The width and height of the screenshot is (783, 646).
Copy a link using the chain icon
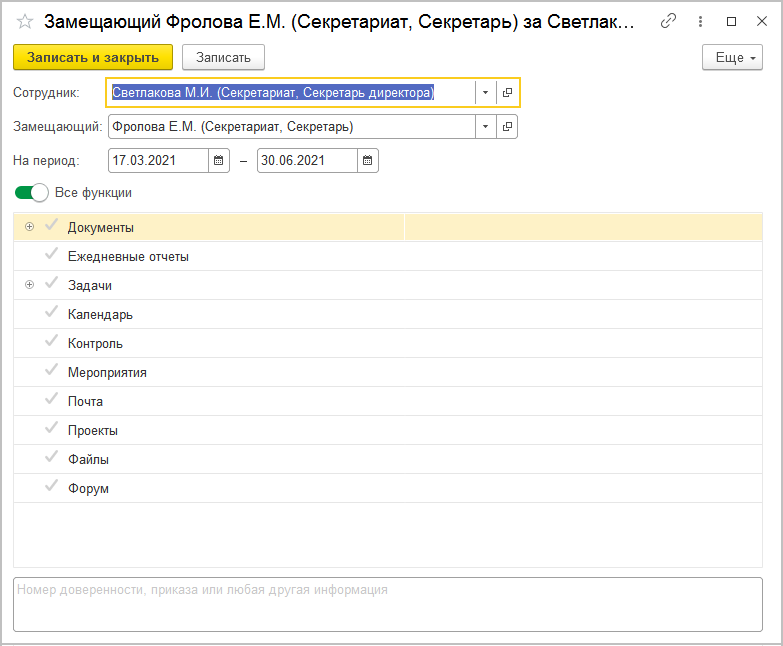click(x=668, y=21)
